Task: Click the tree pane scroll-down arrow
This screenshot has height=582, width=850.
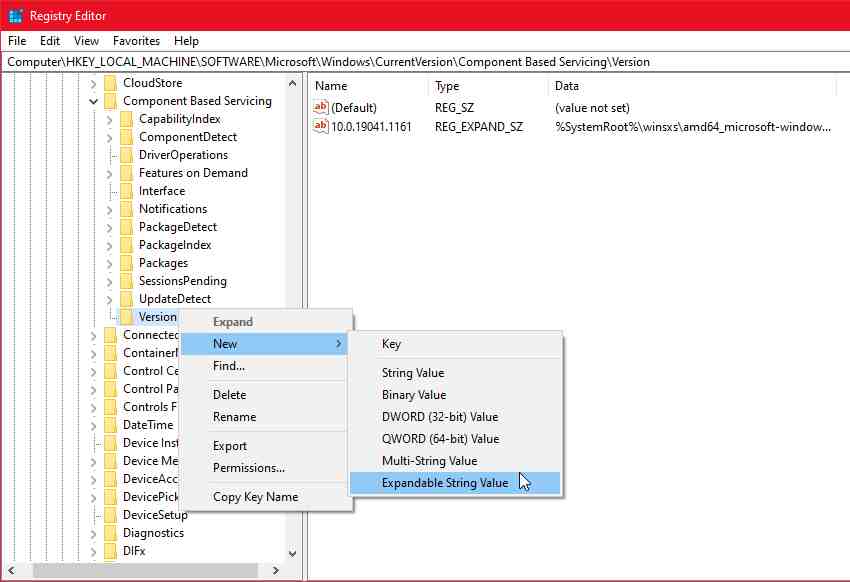Action: 293,553
